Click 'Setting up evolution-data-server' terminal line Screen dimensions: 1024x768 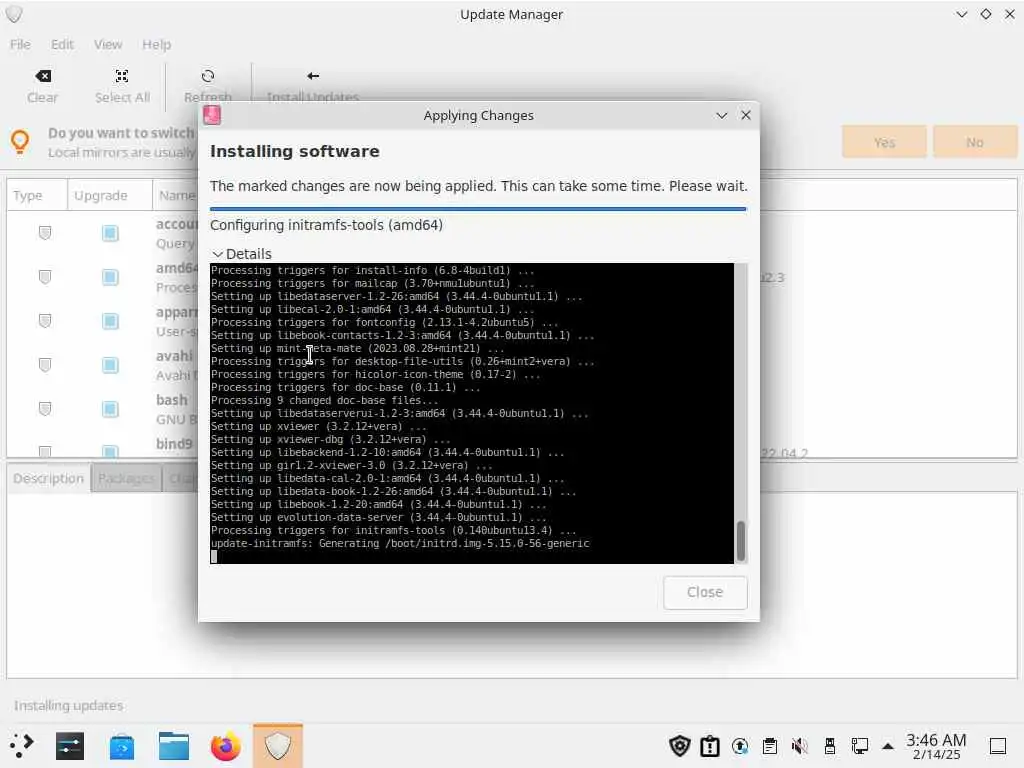tap(379, 517)
